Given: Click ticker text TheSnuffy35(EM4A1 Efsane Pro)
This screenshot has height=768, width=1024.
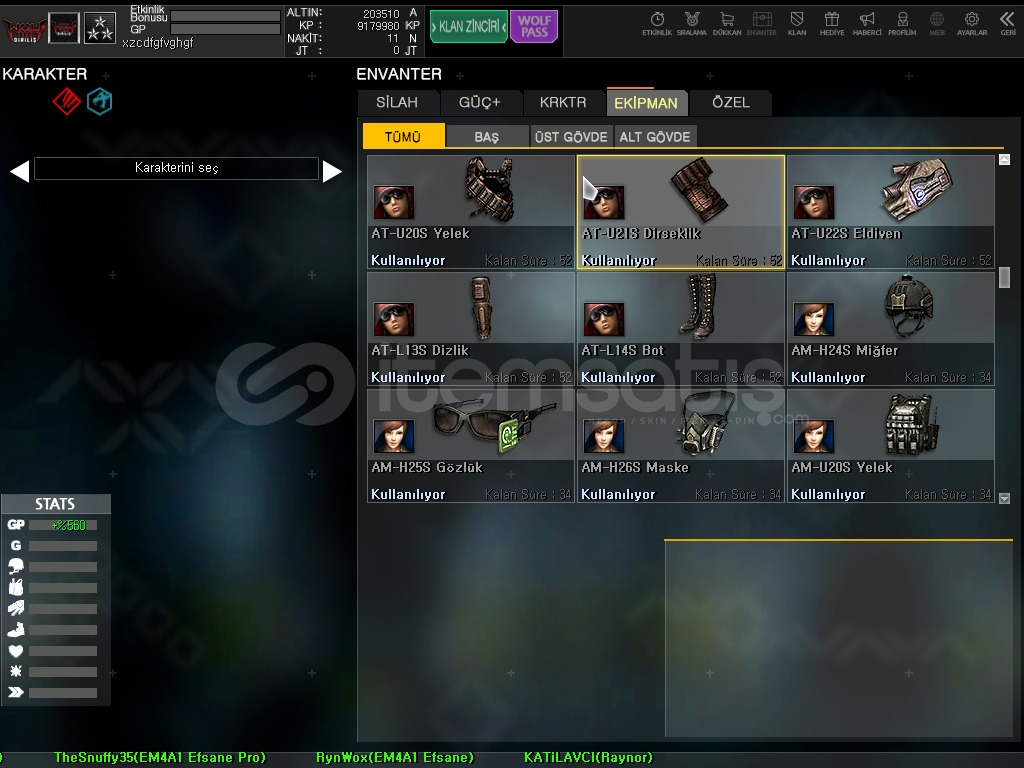Looking at the screenshot, I should [x=159, y=758].
